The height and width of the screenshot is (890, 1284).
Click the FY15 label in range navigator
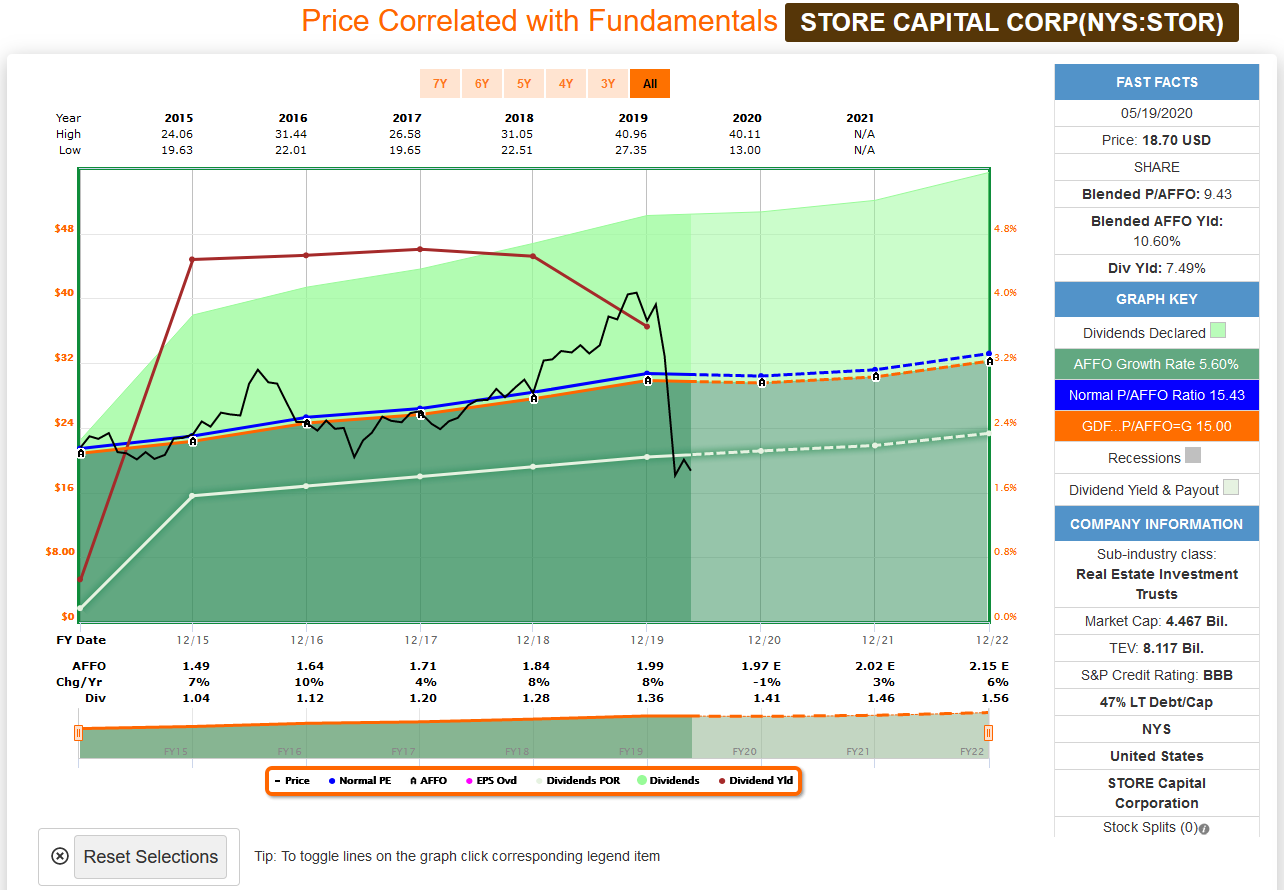coord(175,751)
